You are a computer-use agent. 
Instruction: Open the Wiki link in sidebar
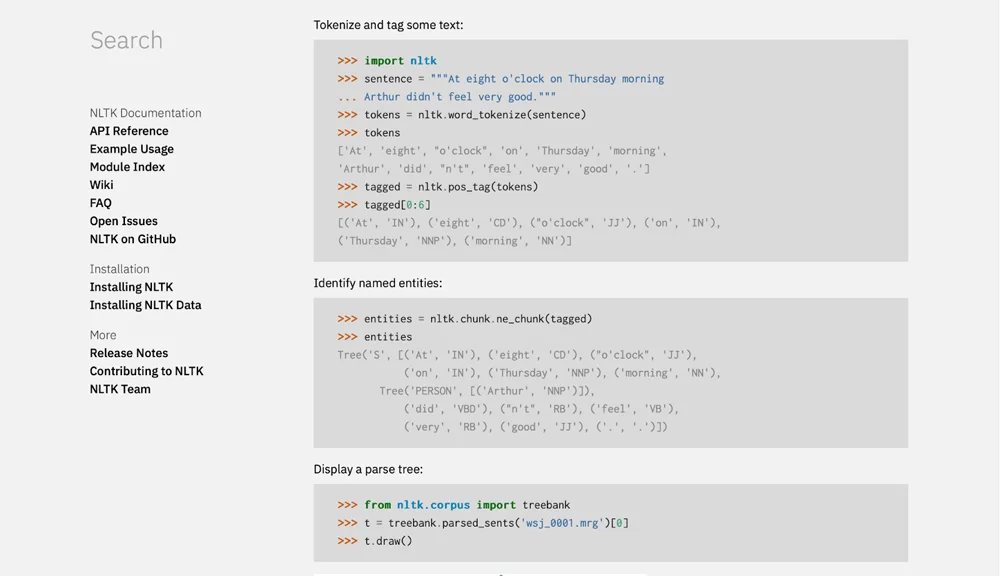101,185
